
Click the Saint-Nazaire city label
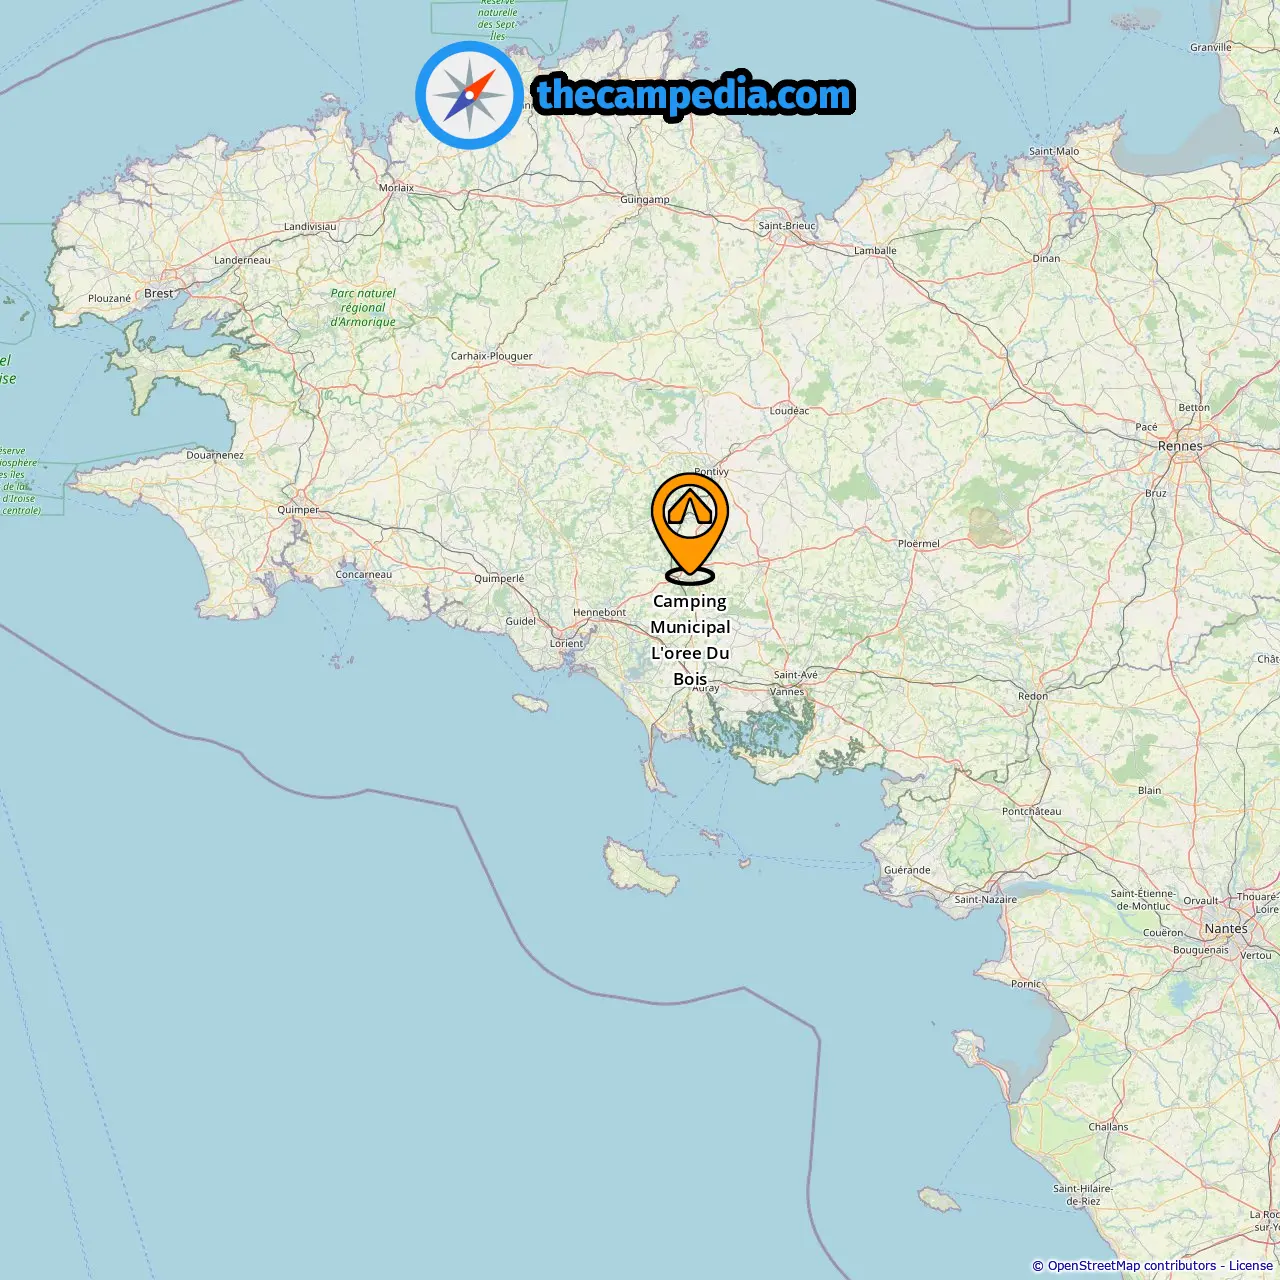pyautogui.click(x=985, y=899)
